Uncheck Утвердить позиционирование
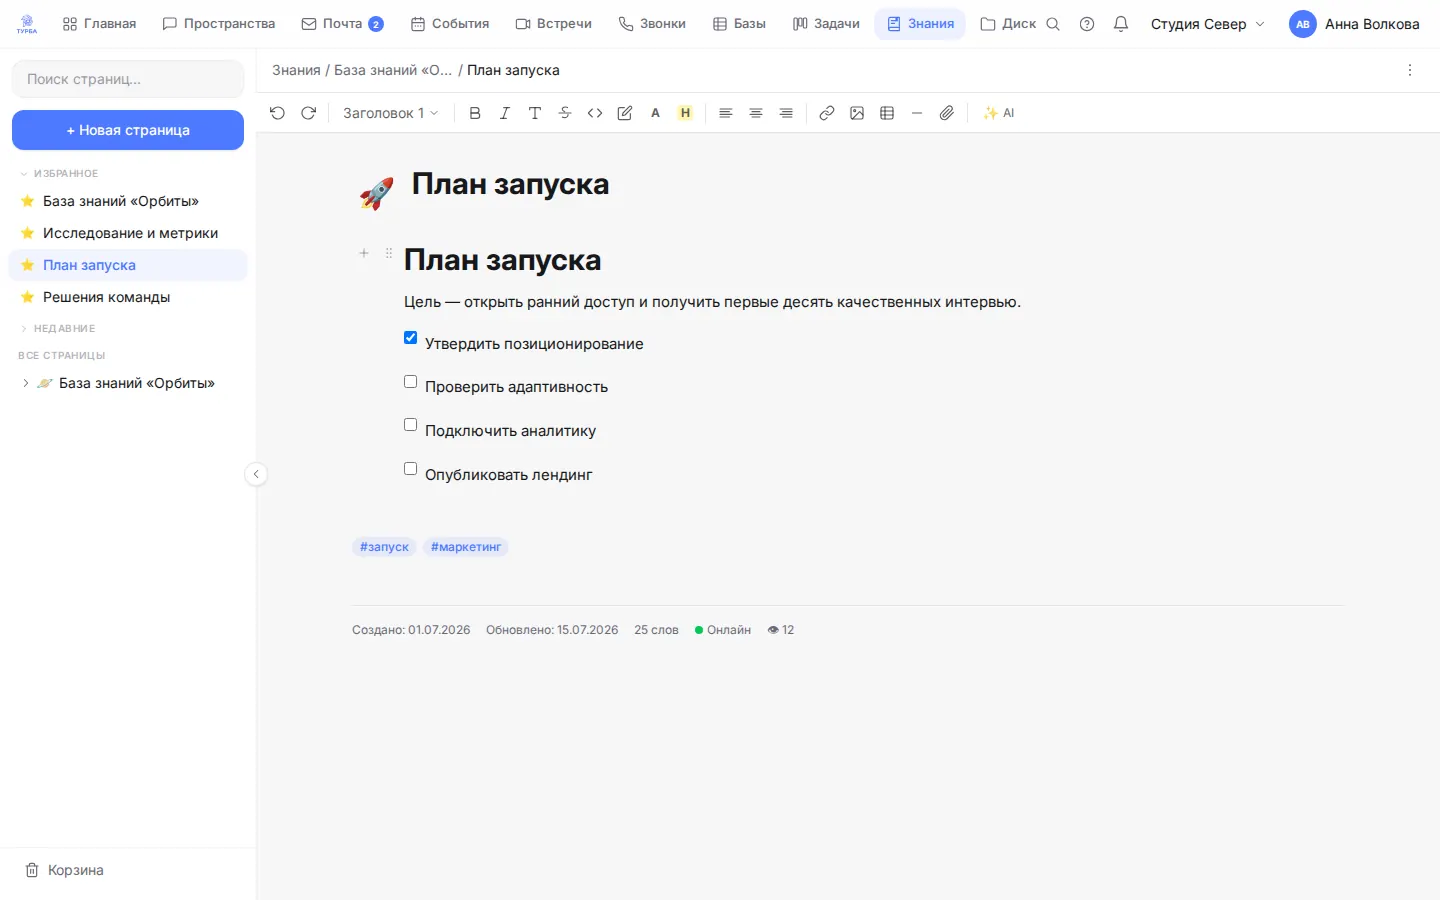Screen dimensions: 1440x900 (x=410, y=338)
